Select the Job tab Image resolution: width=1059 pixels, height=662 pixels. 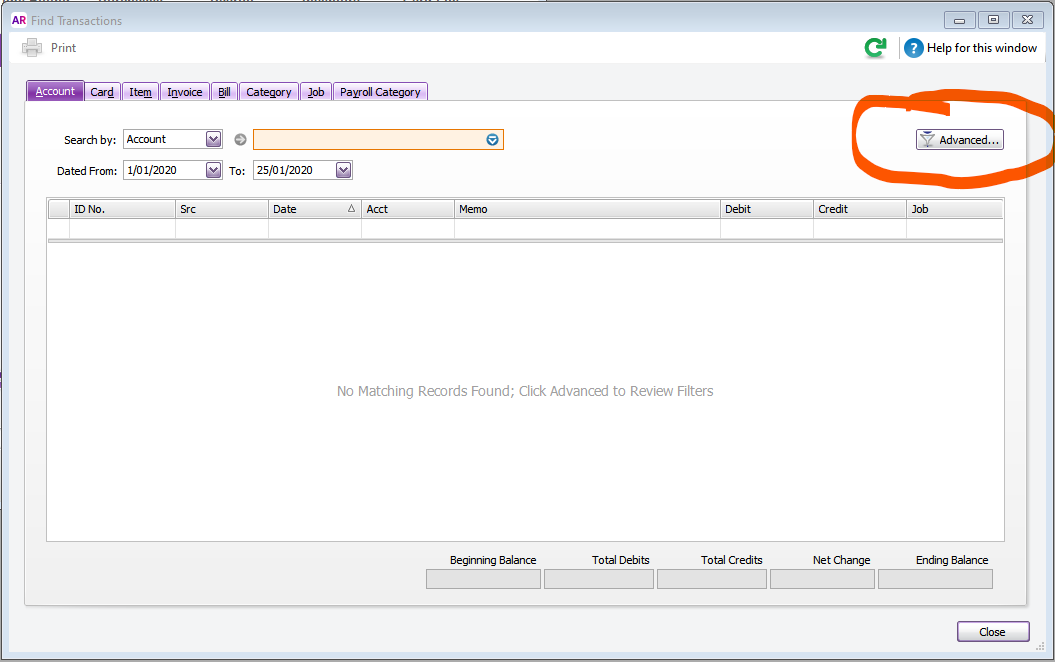315,91
